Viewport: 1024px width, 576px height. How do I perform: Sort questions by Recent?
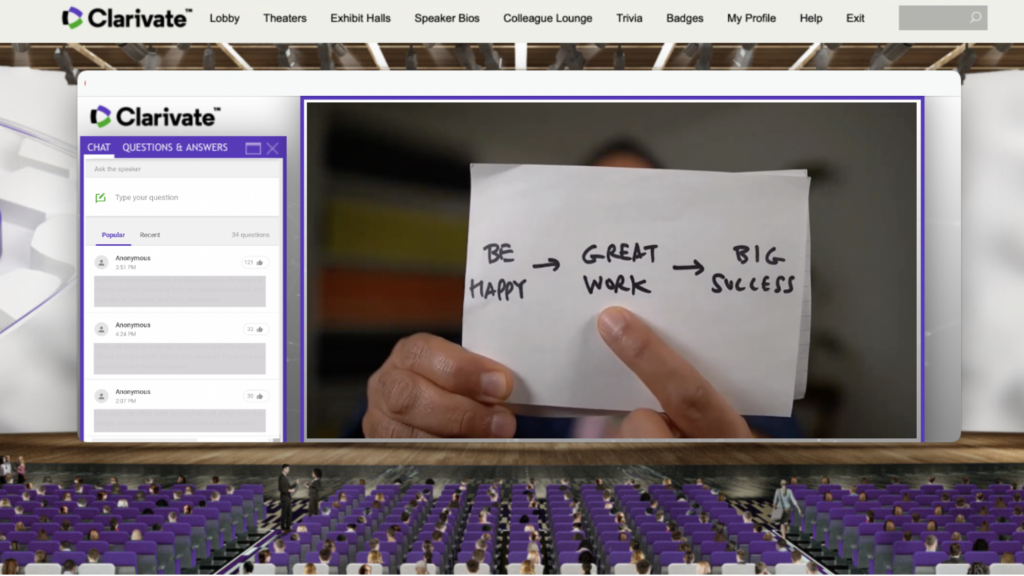click(x=150, y=235)
